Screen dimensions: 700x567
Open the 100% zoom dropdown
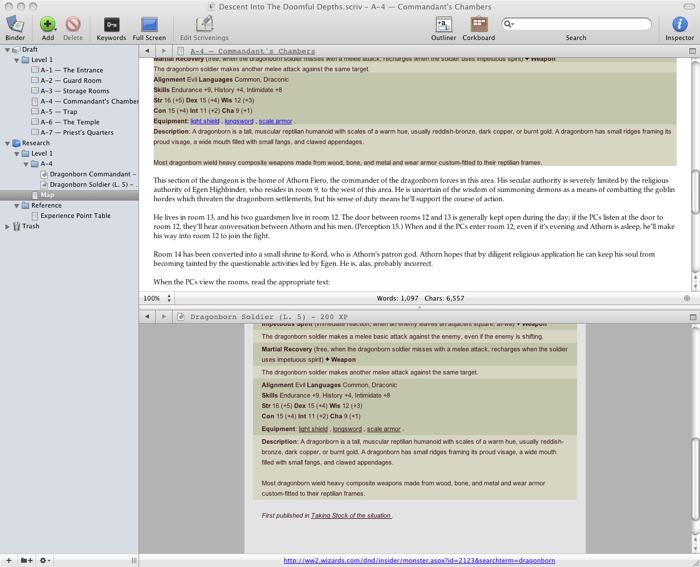156,298
